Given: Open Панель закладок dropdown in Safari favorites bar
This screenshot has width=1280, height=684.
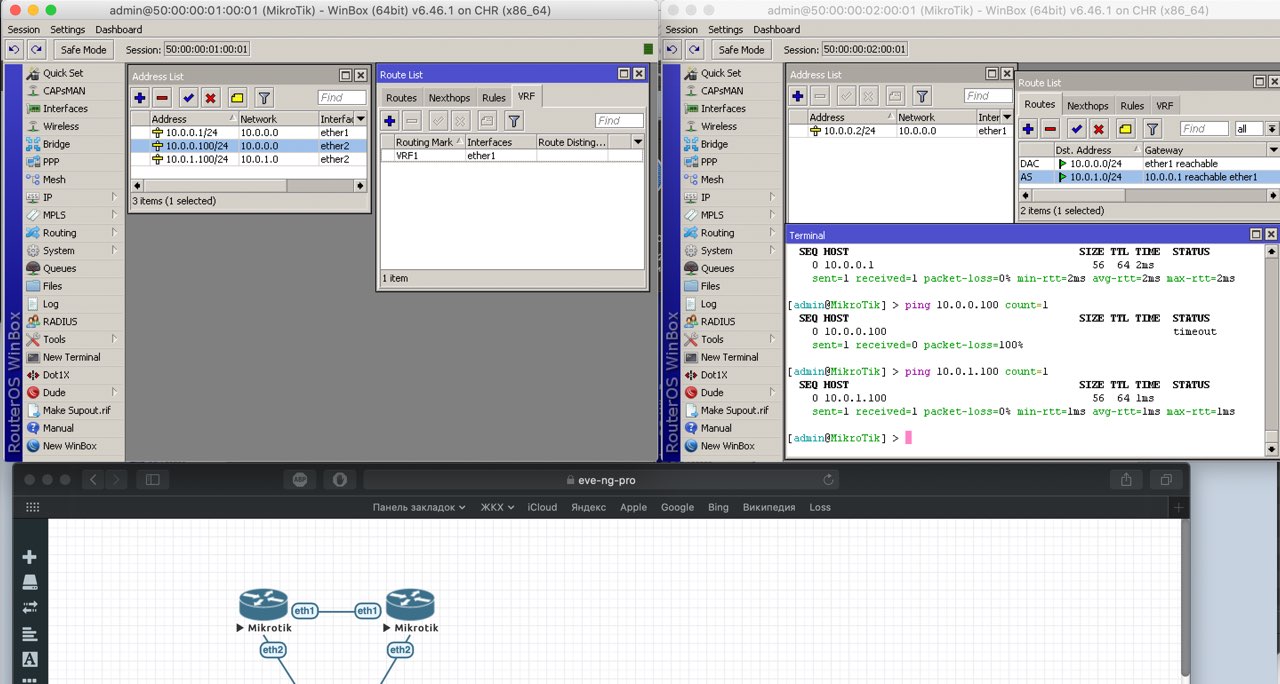Looking at the screenshot, I should pos(419,507).
